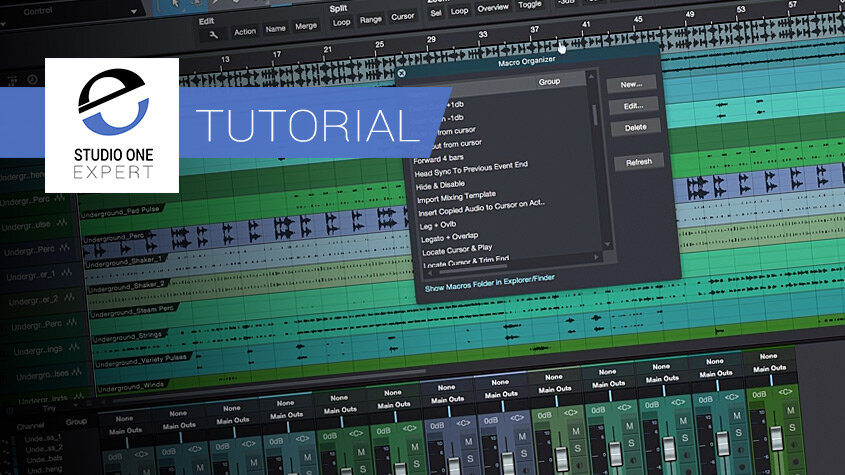Click Range under Split section
This screenshot has width=845, height=475.
(371, 20)
